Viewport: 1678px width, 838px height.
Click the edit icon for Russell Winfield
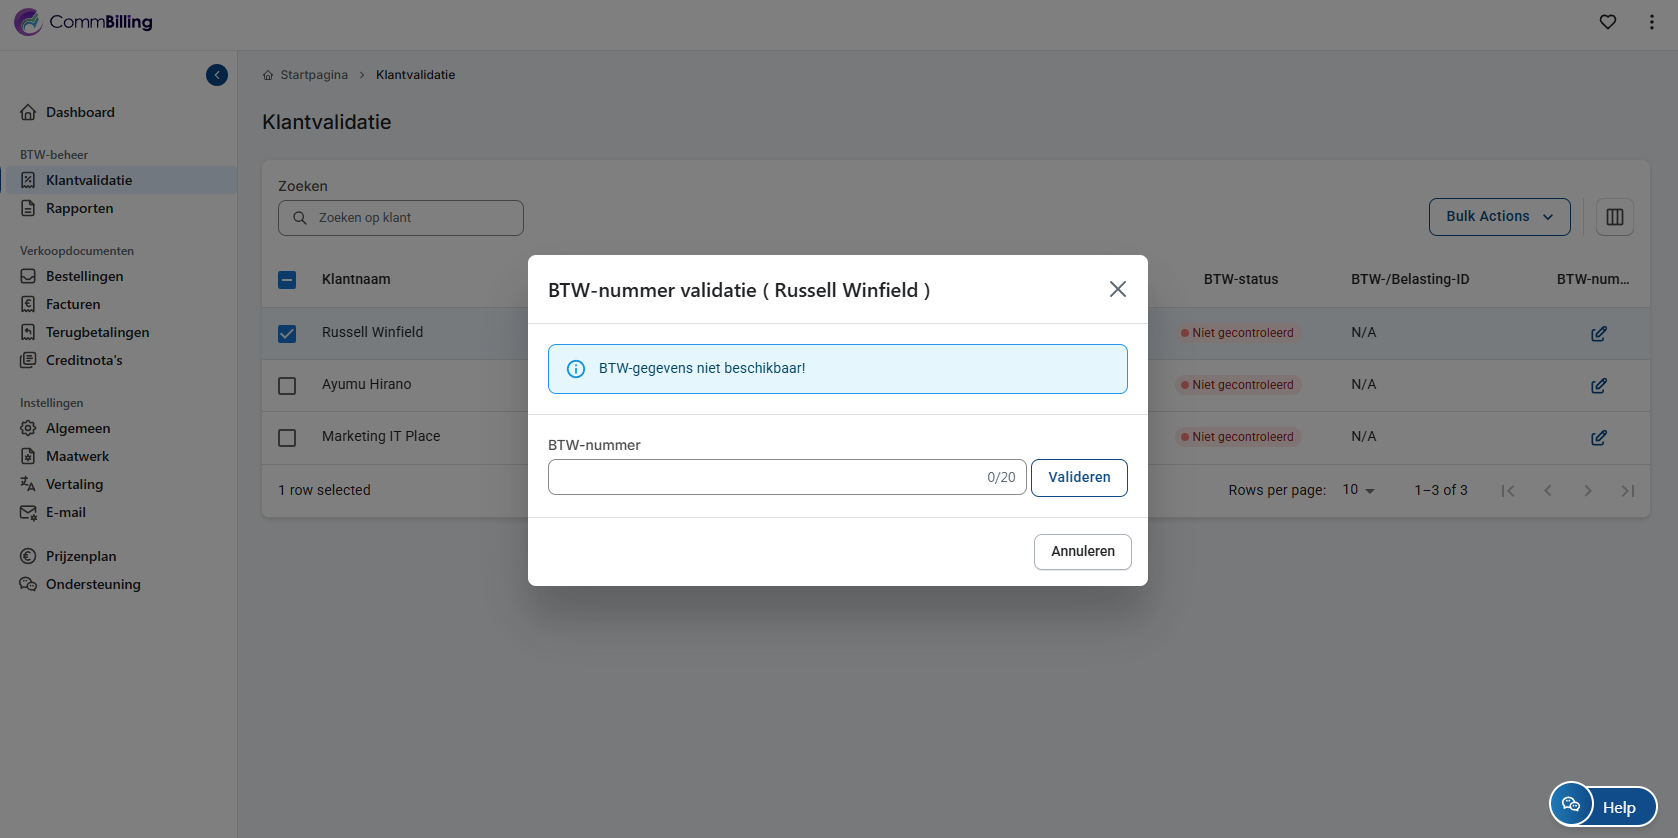1599,334
